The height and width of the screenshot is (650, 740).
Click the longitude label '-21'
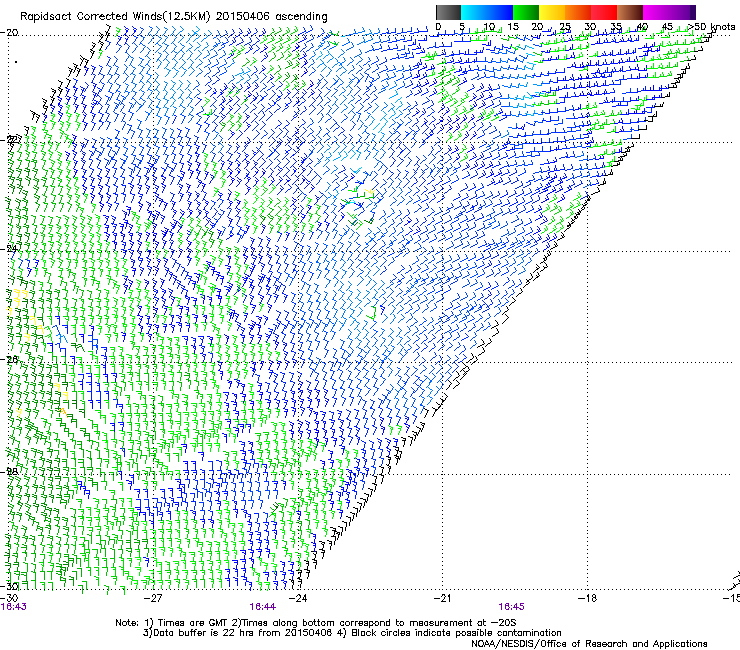[x=442, y=598]
